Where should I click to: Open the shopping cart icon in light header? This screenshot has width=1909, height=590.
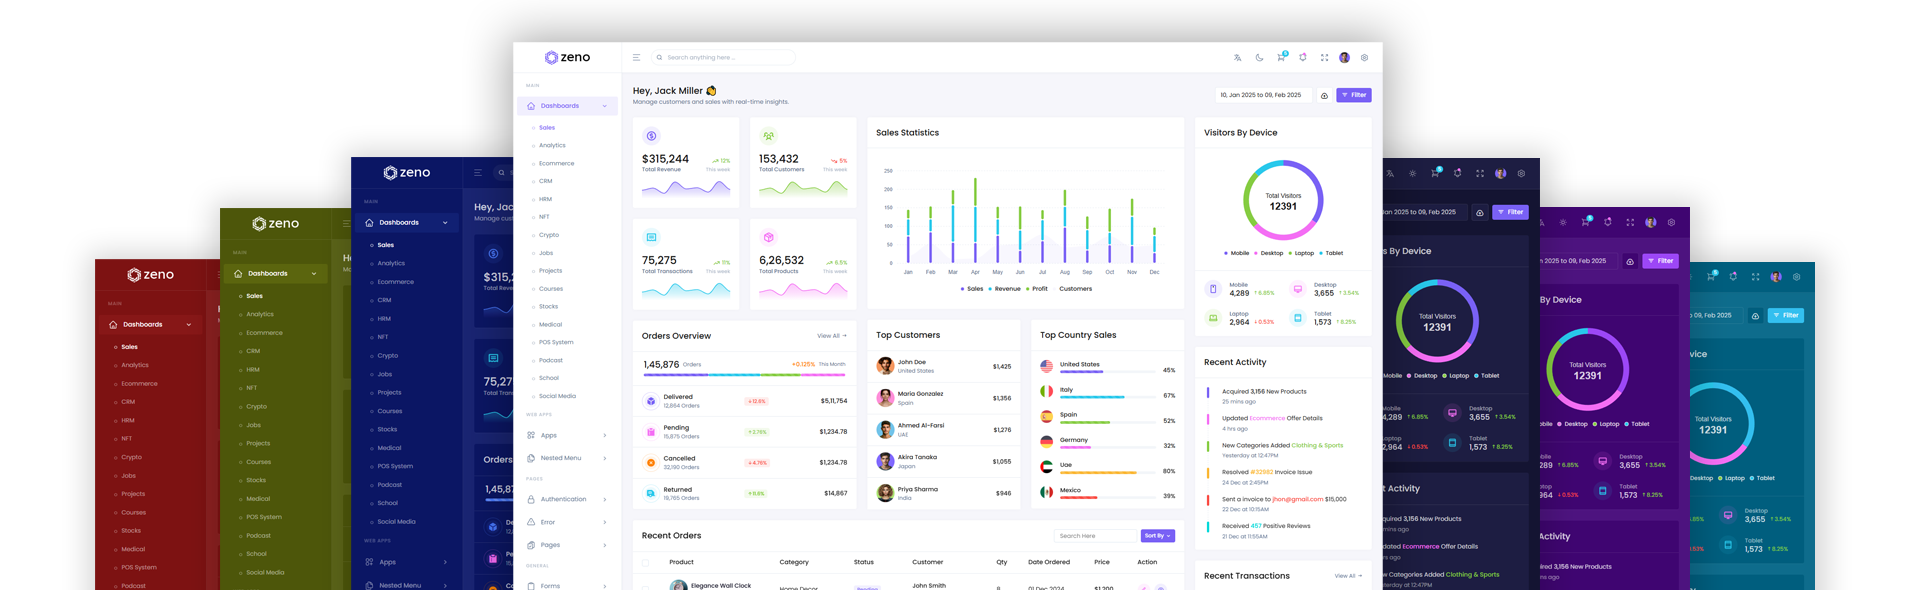point(1281,58)
